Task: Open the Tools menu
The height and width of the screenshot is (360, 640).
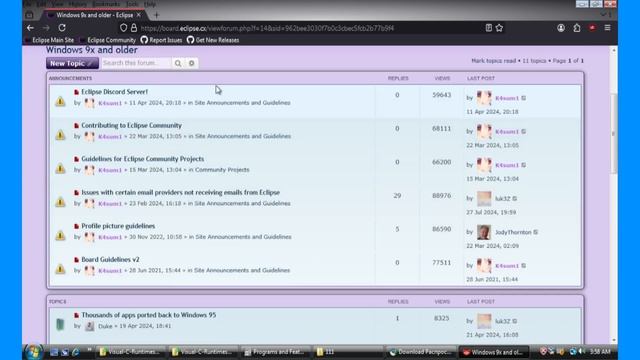Action: pyautogui.click(x=132, y=4)
